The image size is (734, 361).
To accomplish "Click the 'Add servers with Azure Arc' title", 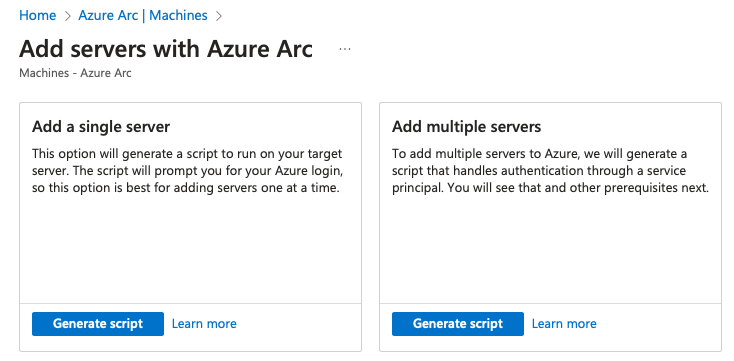I will coord(166,49).
